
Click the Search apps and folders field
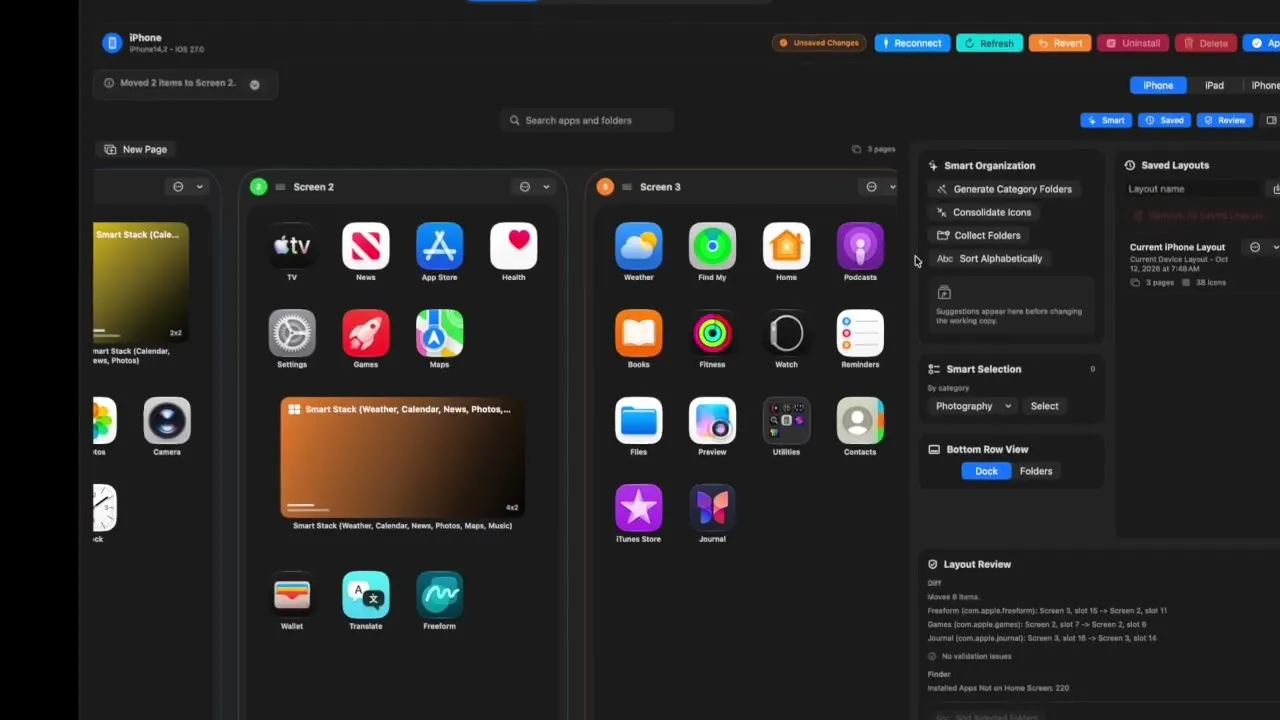pyautogui.click(x=586, y=120)
